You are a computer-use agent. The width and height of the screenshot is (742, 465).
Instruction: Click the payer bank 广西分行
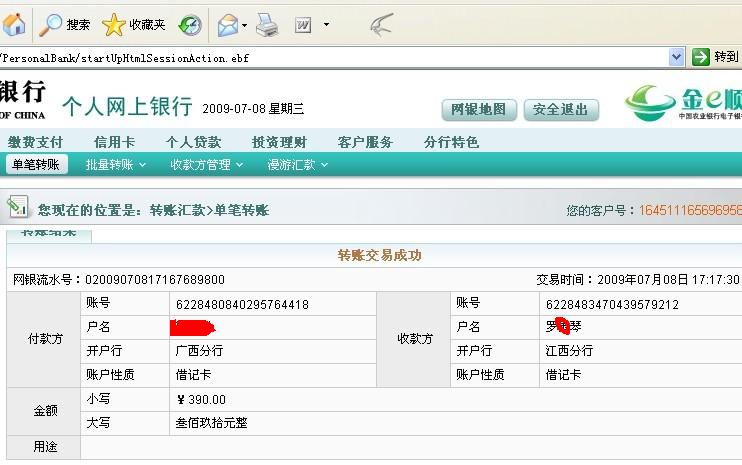tap(199, 351)
